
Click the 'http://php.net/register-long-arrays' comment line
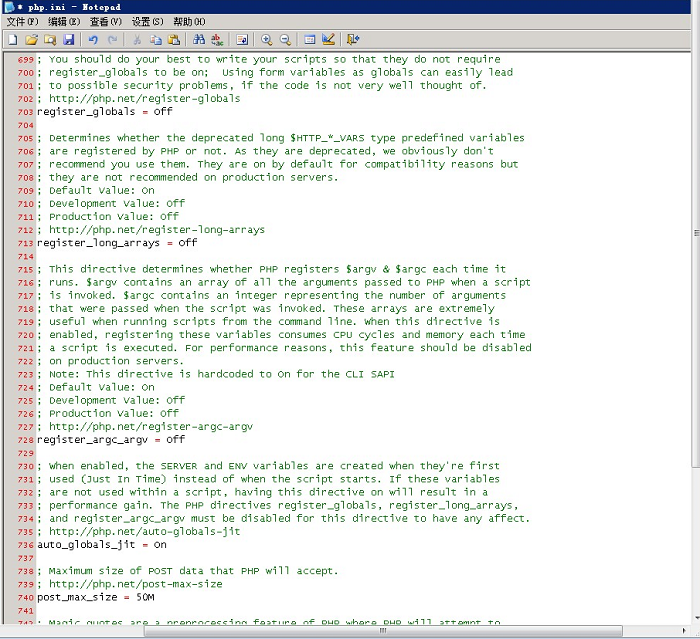pyautogui.click(x=151, y=230)
